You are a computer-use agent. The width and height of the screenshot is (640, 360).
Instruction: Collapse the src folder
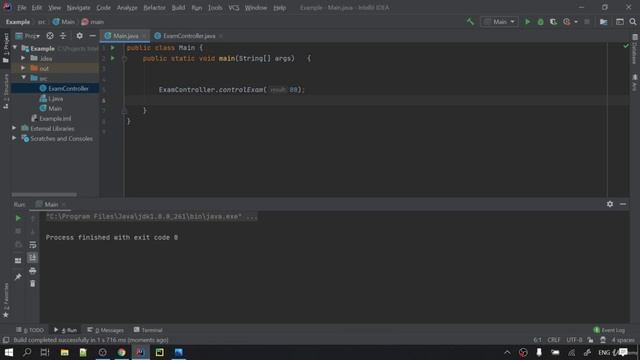point(23,78)
